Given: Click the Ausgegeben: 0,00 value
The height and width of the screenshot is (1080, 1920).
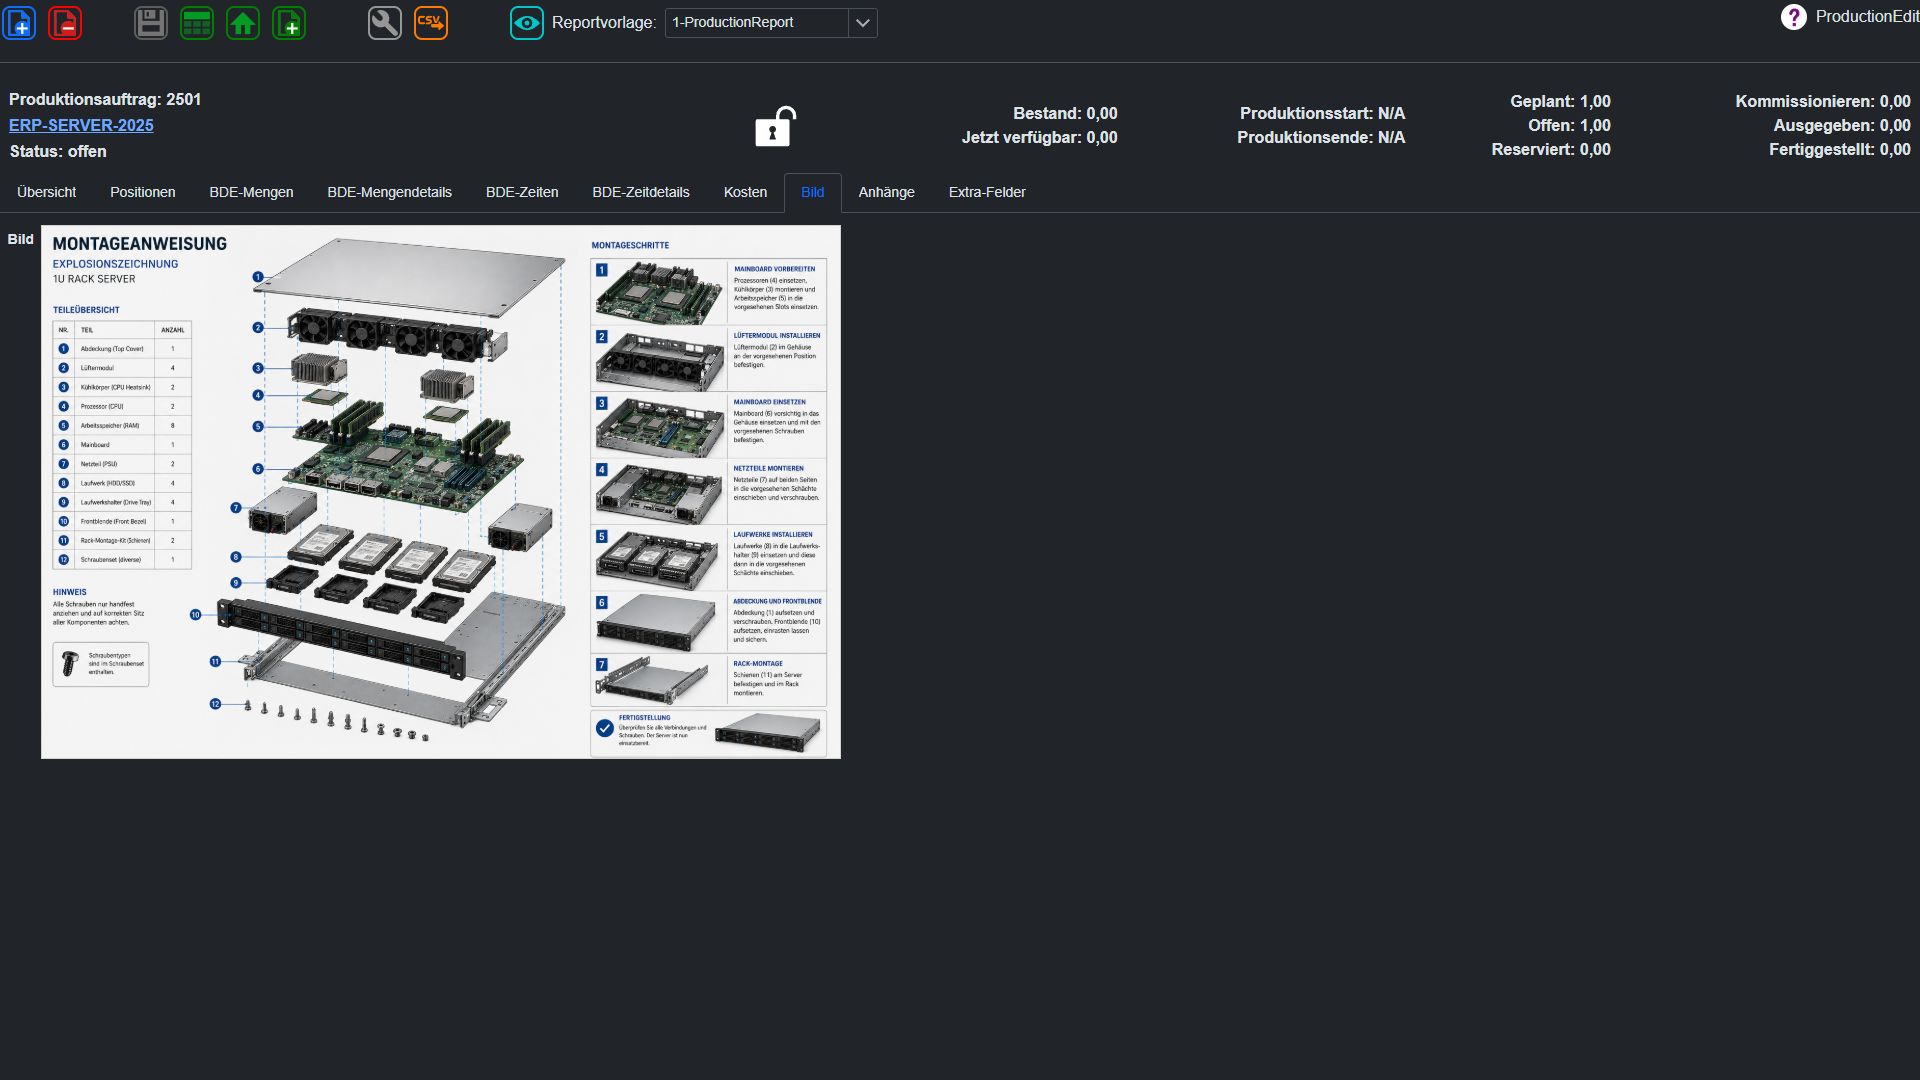Looking at the screenshot, I should point(1842,125).
